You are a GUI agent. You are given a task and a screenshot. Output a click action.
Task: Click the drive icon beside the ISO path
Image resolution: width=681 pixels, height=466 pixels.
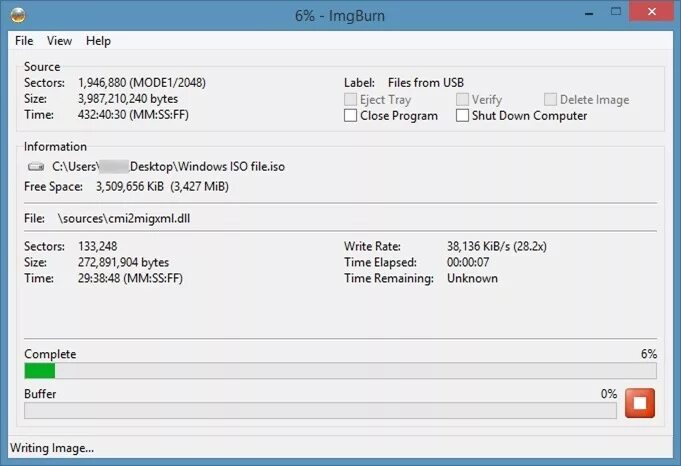click(x=36, y=167)
